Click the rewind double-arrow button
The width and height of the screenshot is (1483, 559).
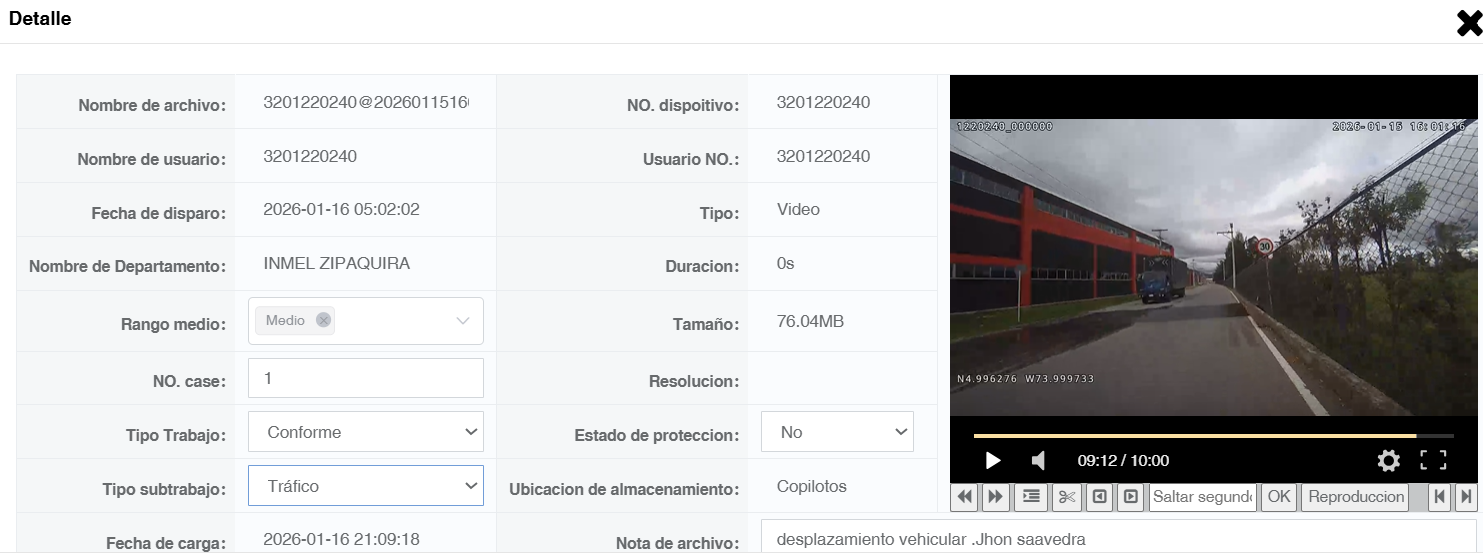click(965, 496)
